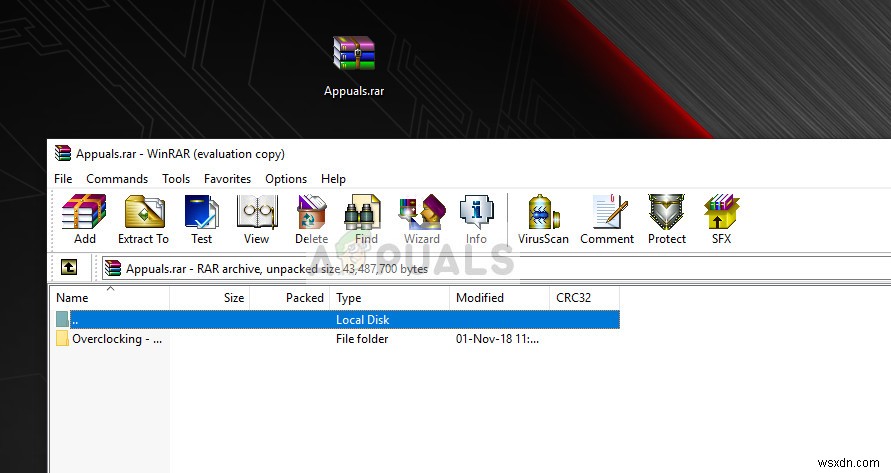Screen dimensions: 891x473
Task: Sort by the Name column header
Action: point(110,297)
